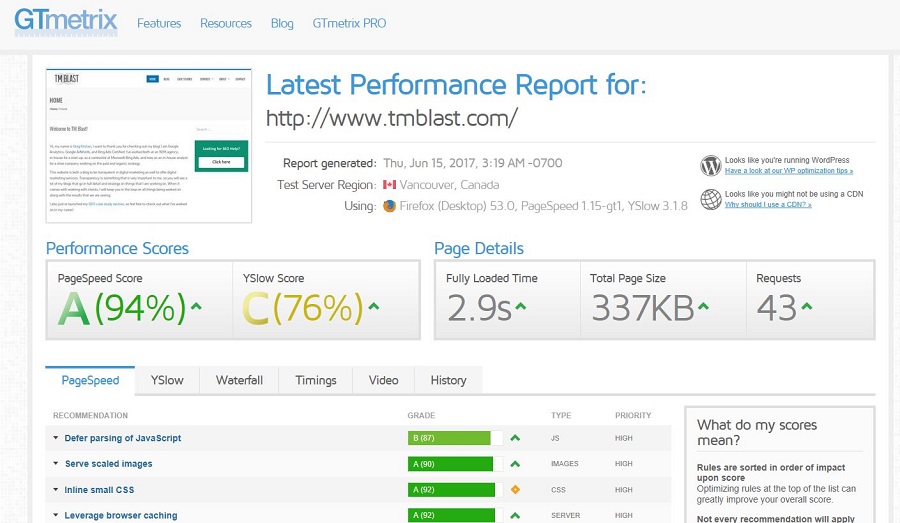Switch to the PageSpeed tab
The width and height of the screenshot is (900, 523).
coord(90,380)
